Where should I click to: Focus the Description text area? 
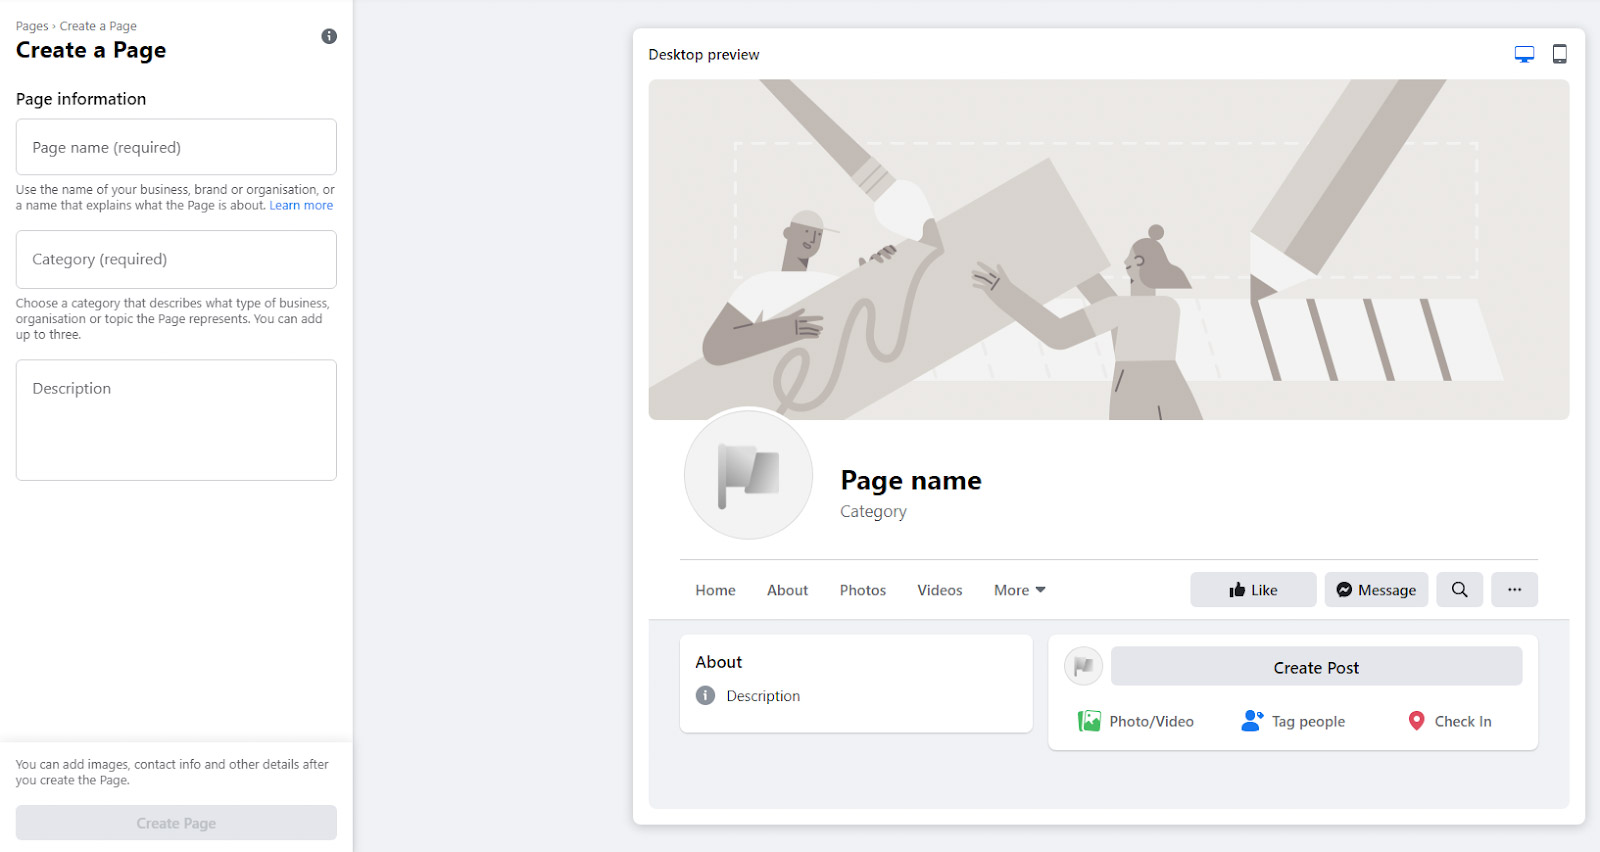pyautogui.click(x=176, y=420)
